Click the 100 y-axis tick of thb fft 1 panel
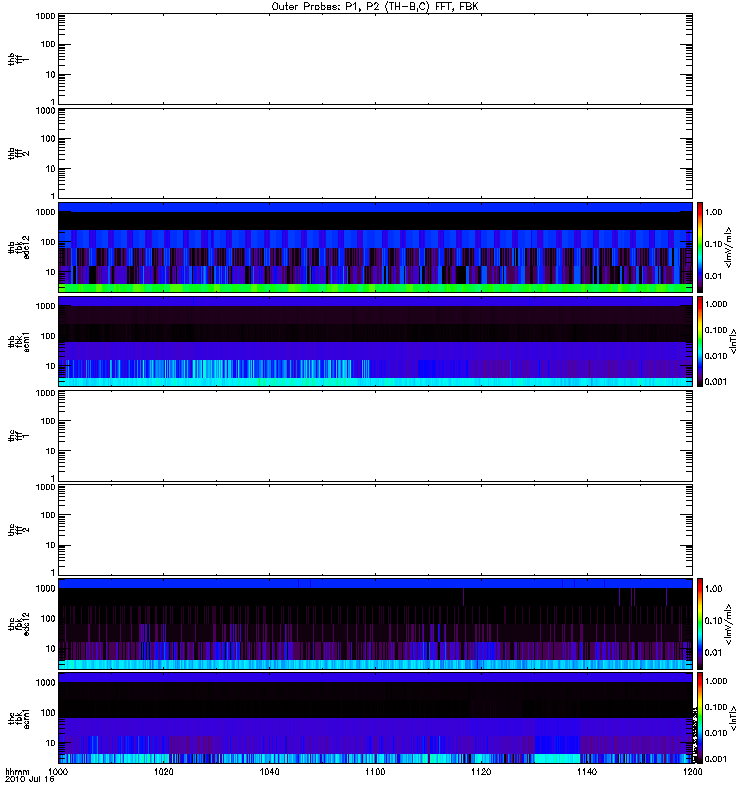The width and height of the screenshot is (750, 800). (x=48, y=44)
